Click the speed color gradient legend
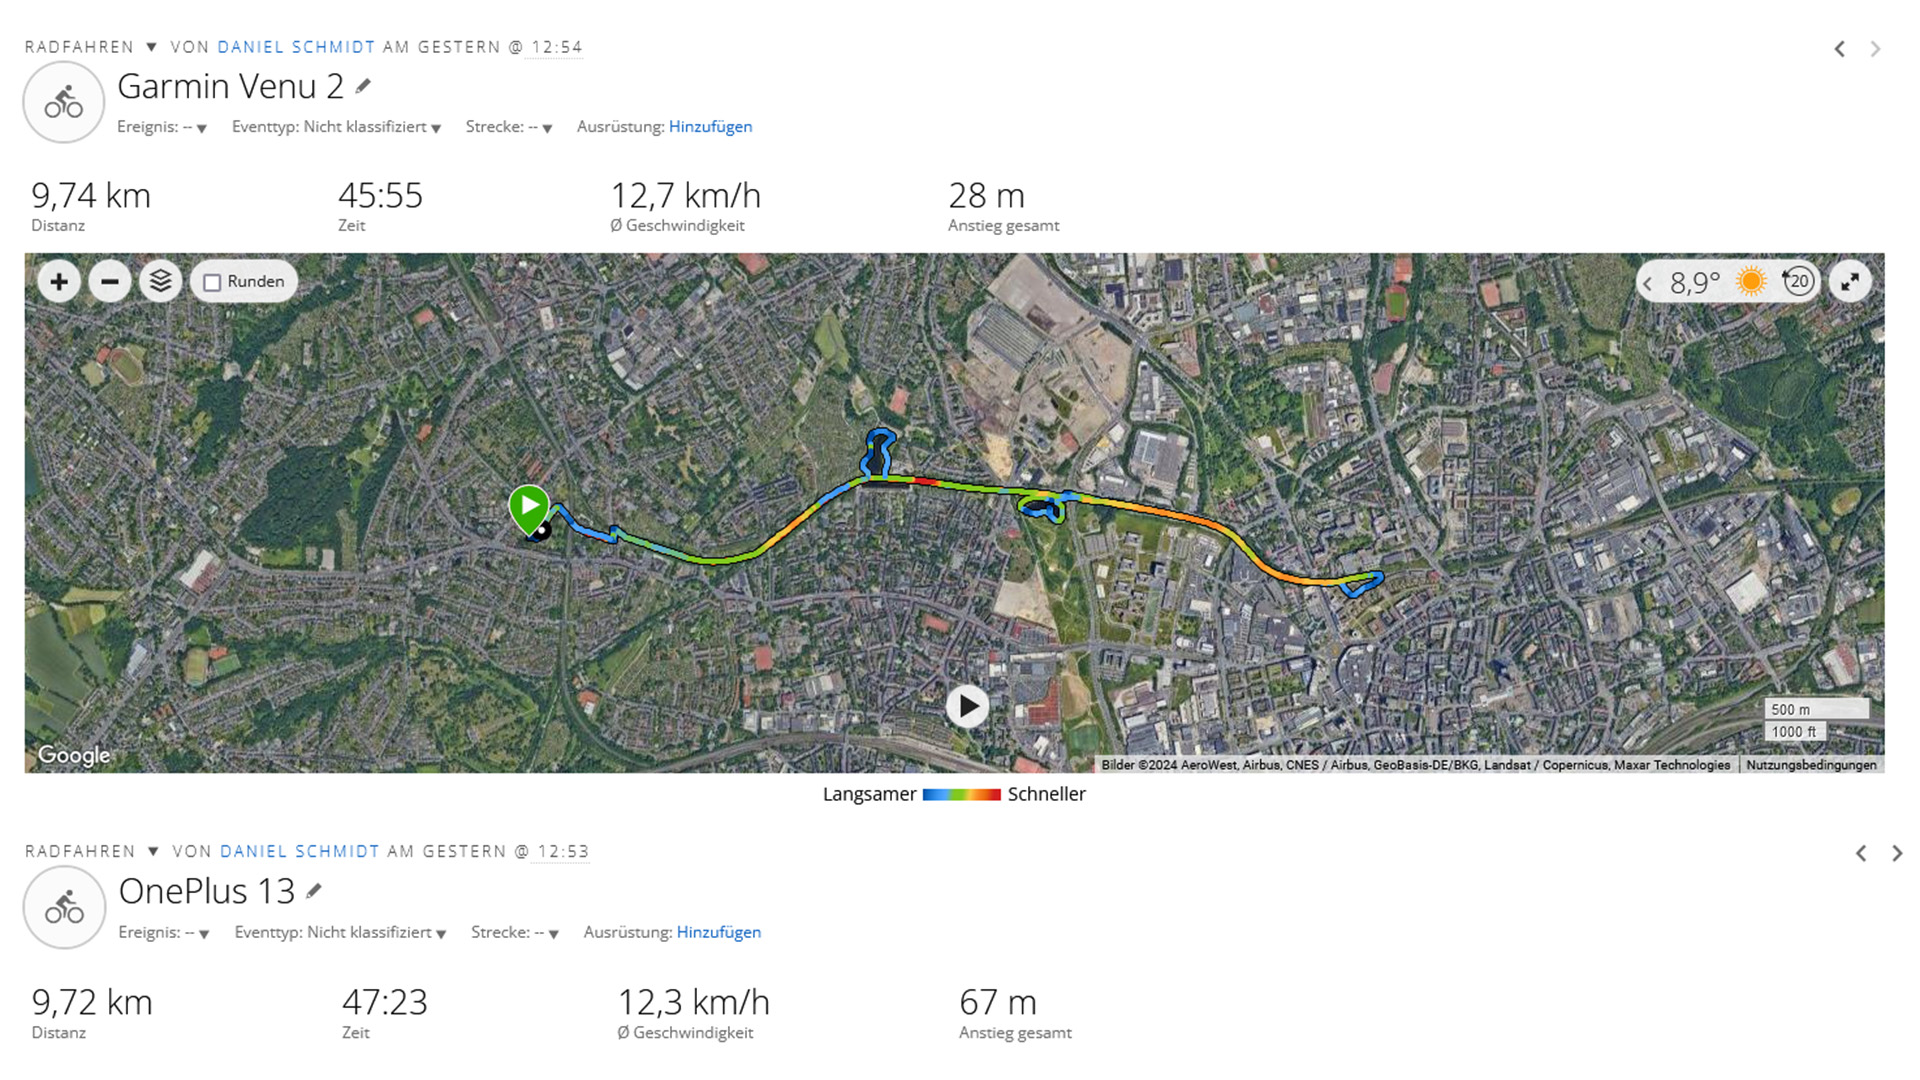Screen dimensions: 1920x1080 point(961,795)
